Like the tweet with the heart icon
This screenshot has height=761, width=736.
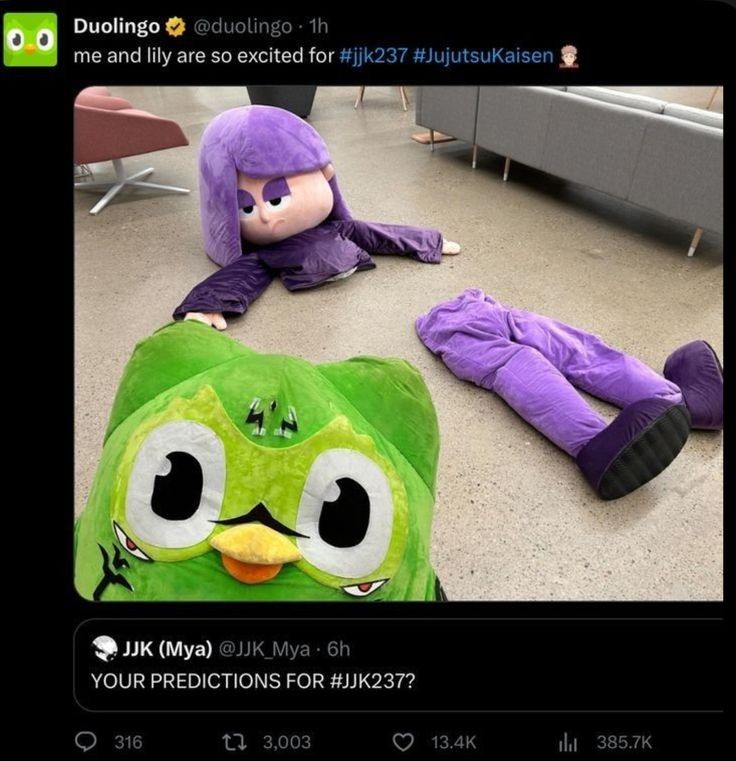pos(403,741)
